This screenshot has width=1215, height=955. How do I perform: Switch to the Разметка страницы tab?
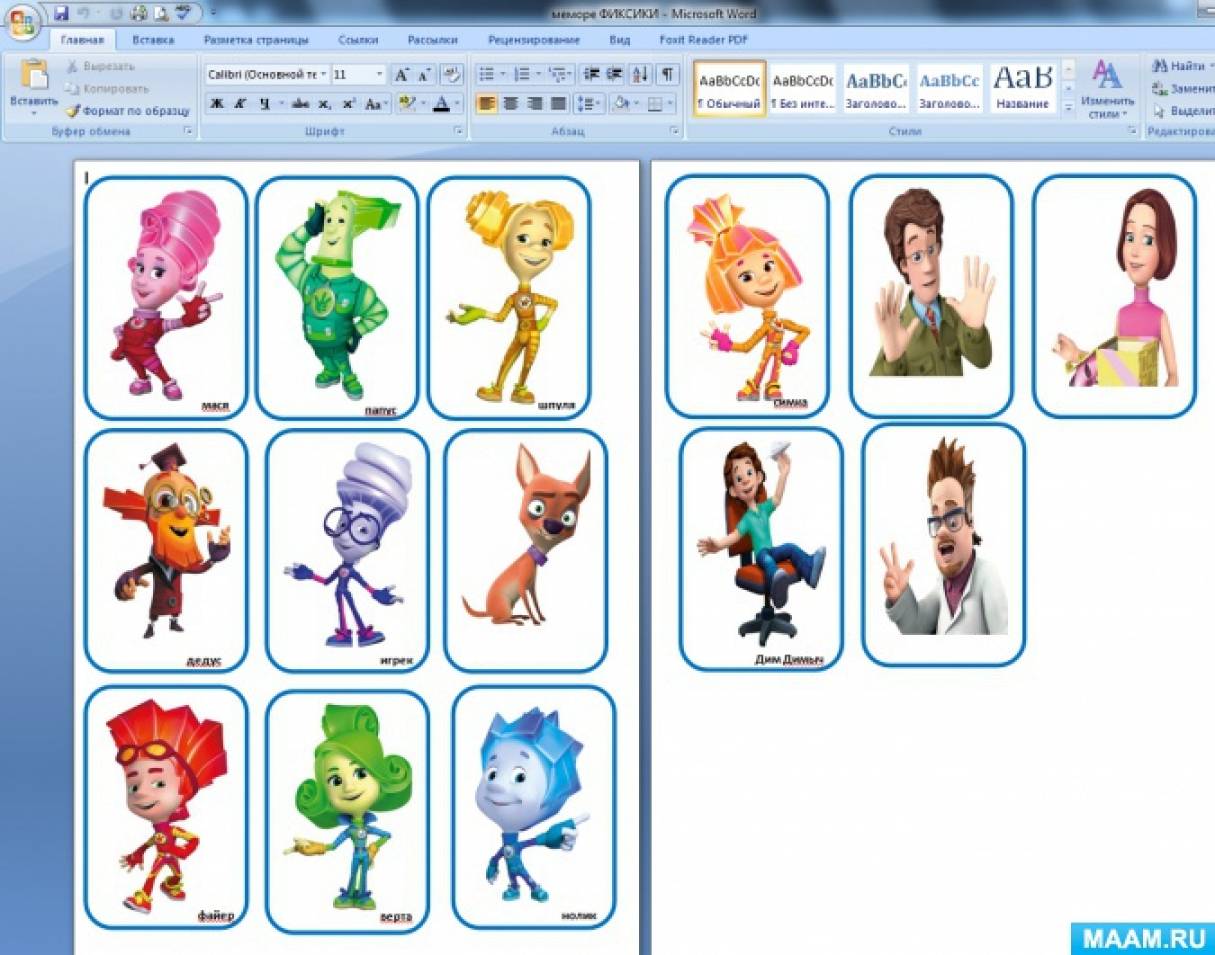pyautogui.click(x=256, y=40)
